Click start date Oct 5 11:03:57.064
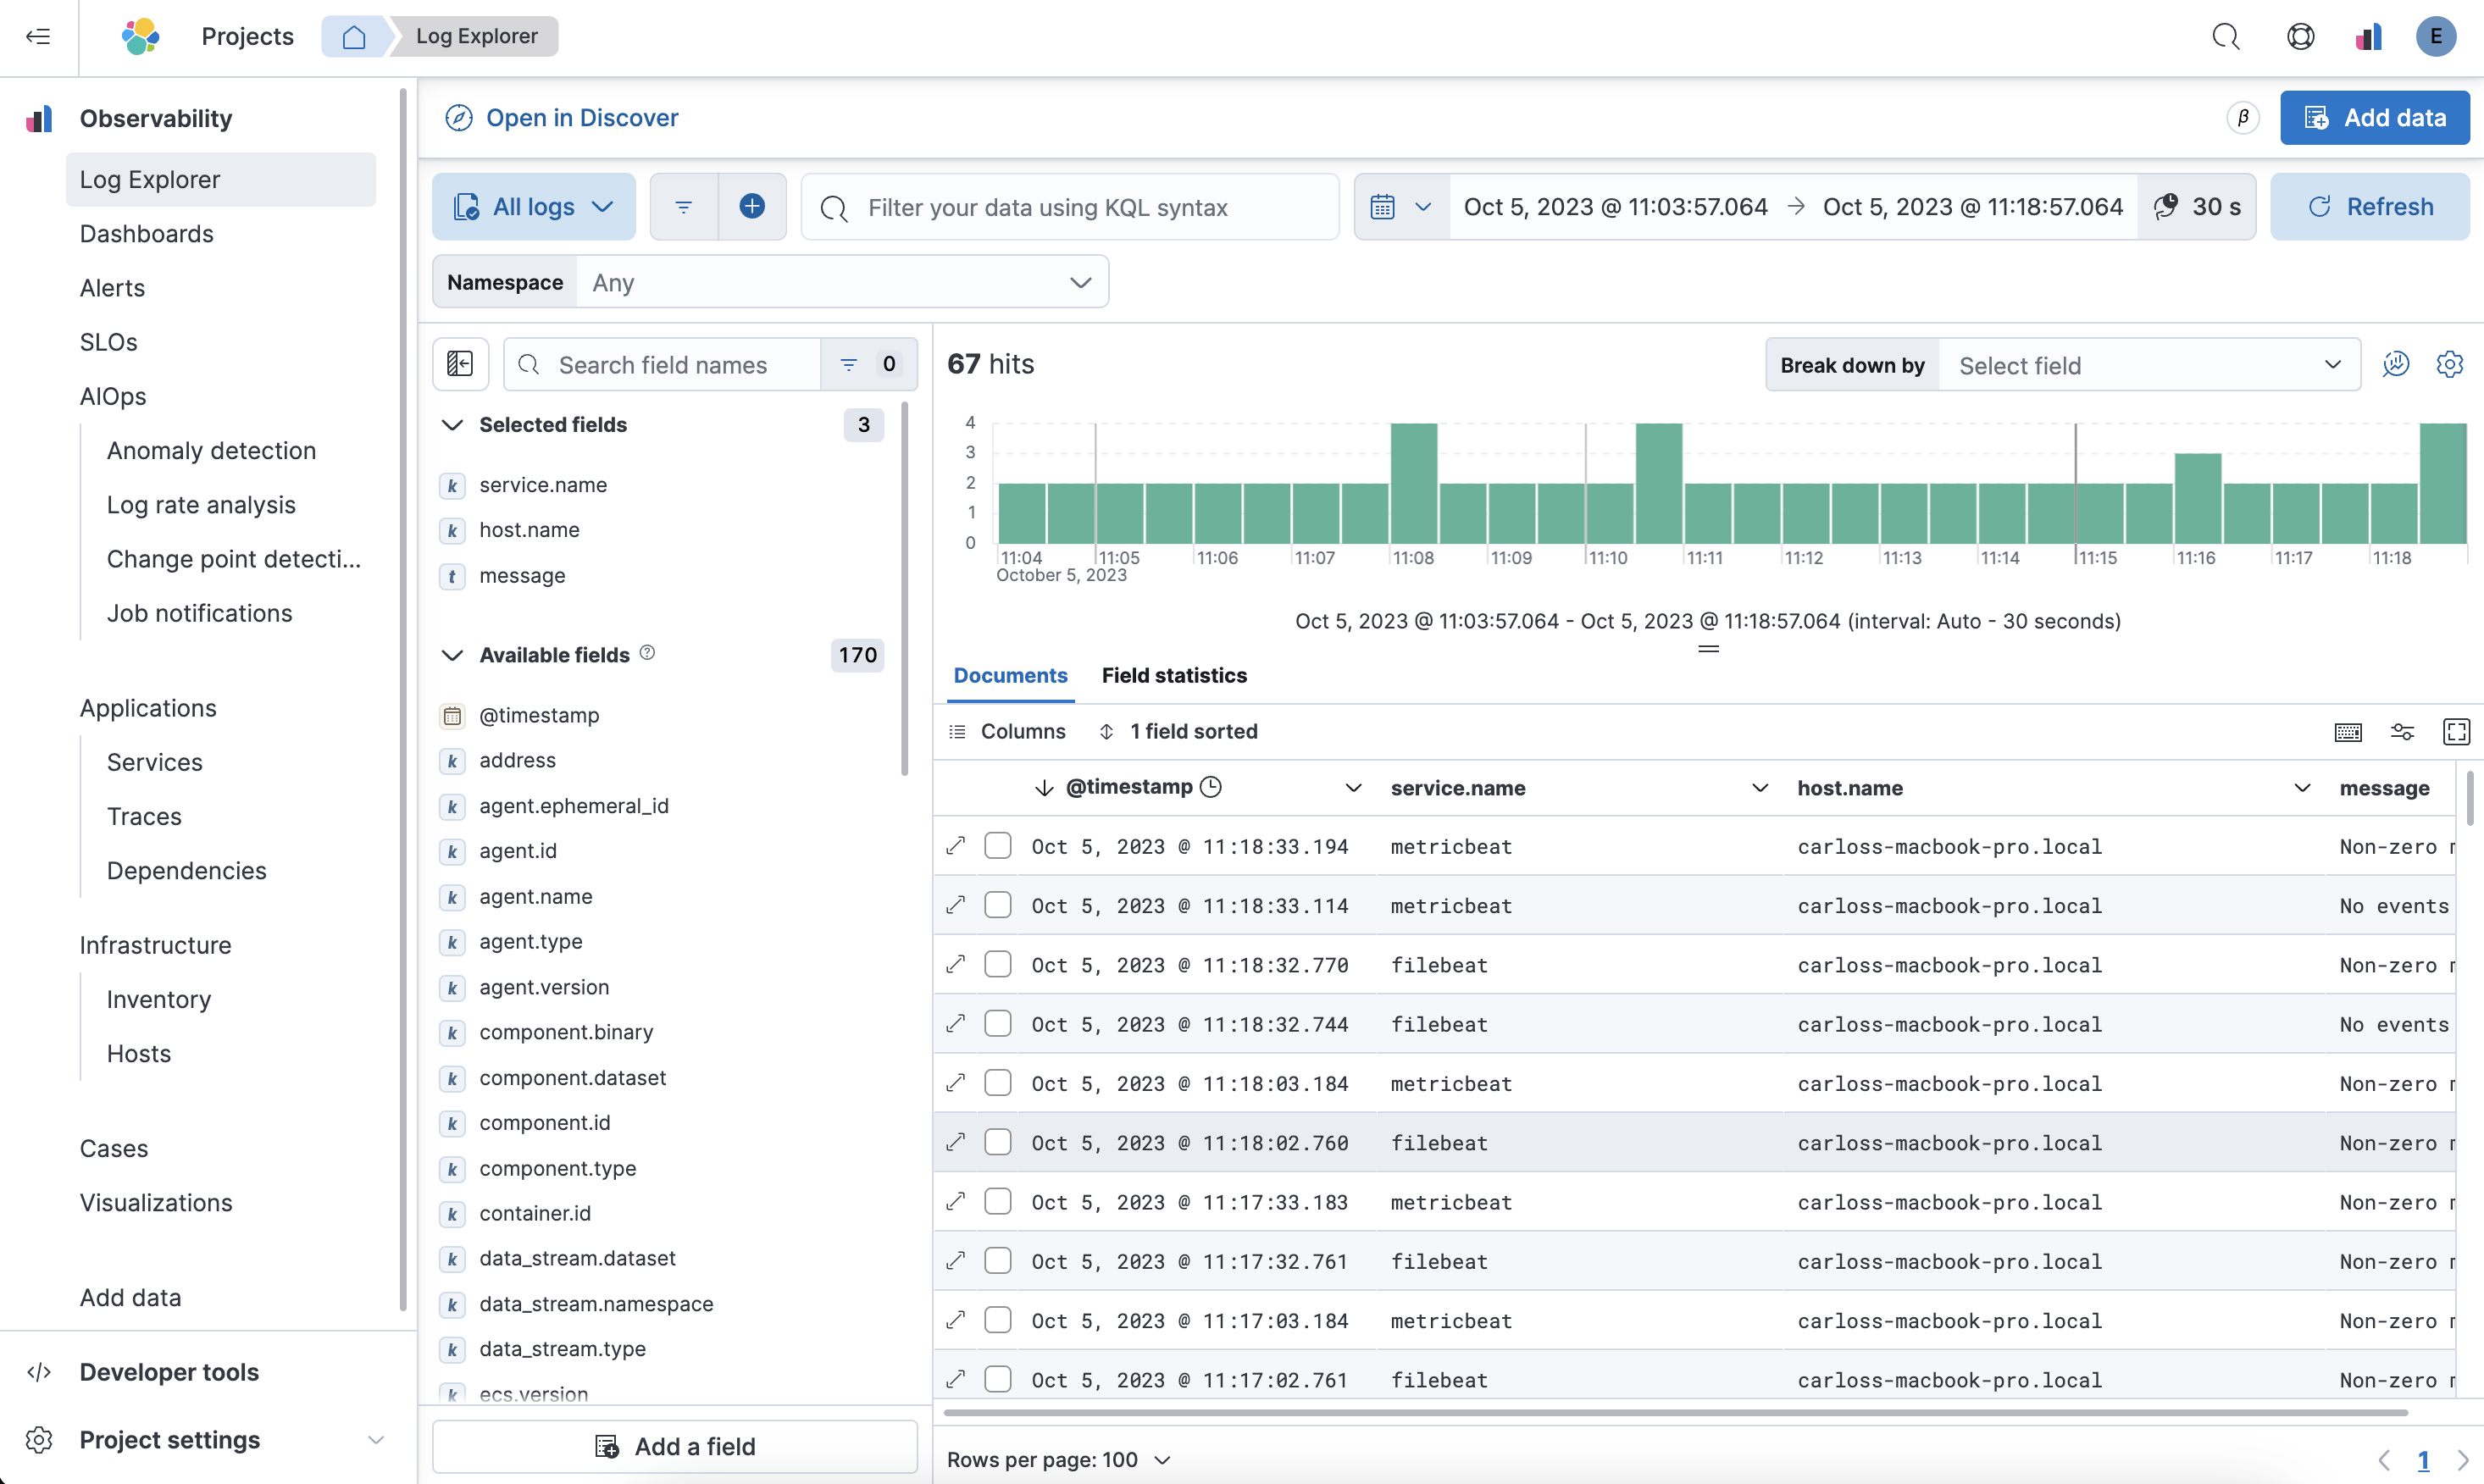Viewport: 2484px width, 1484px height. 1615,207
